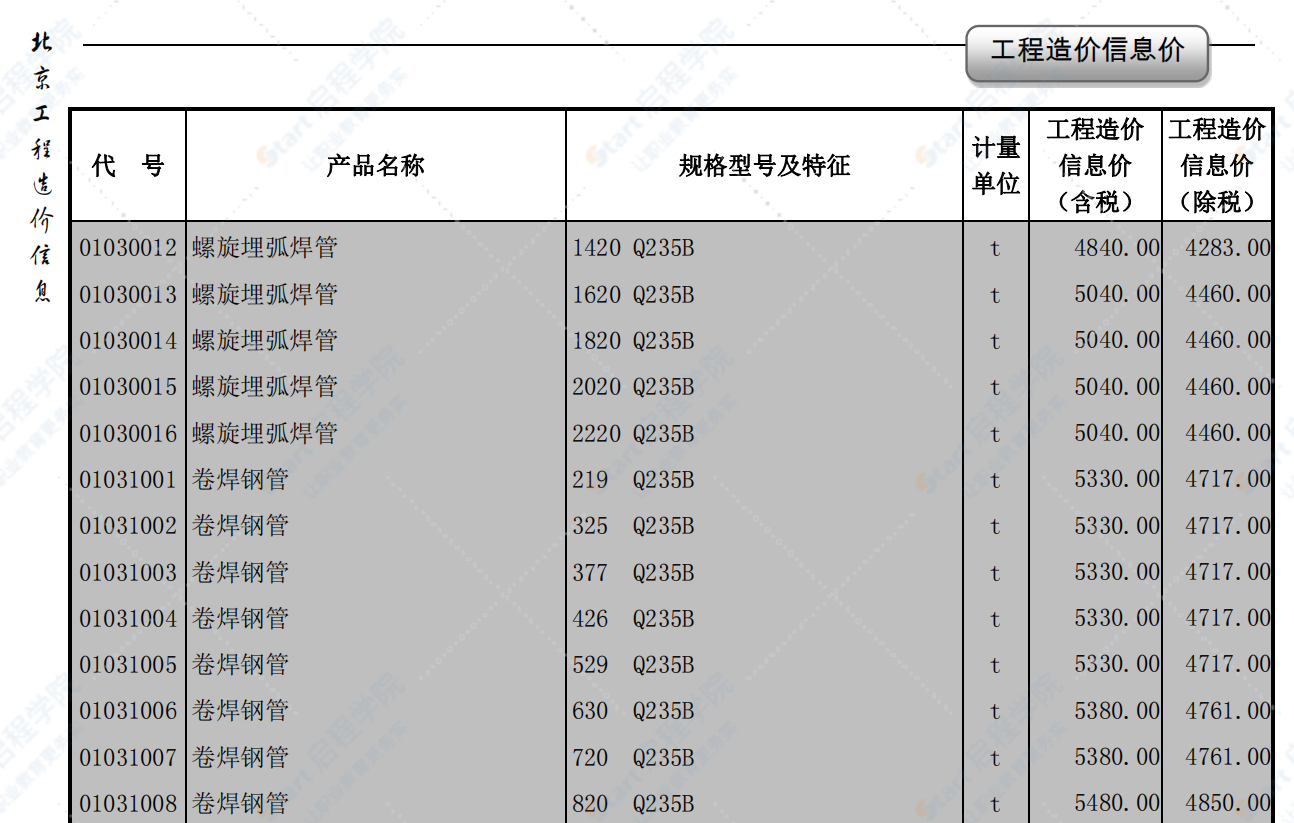Click 4717.00 in row 01031003

coord(1227,573)
